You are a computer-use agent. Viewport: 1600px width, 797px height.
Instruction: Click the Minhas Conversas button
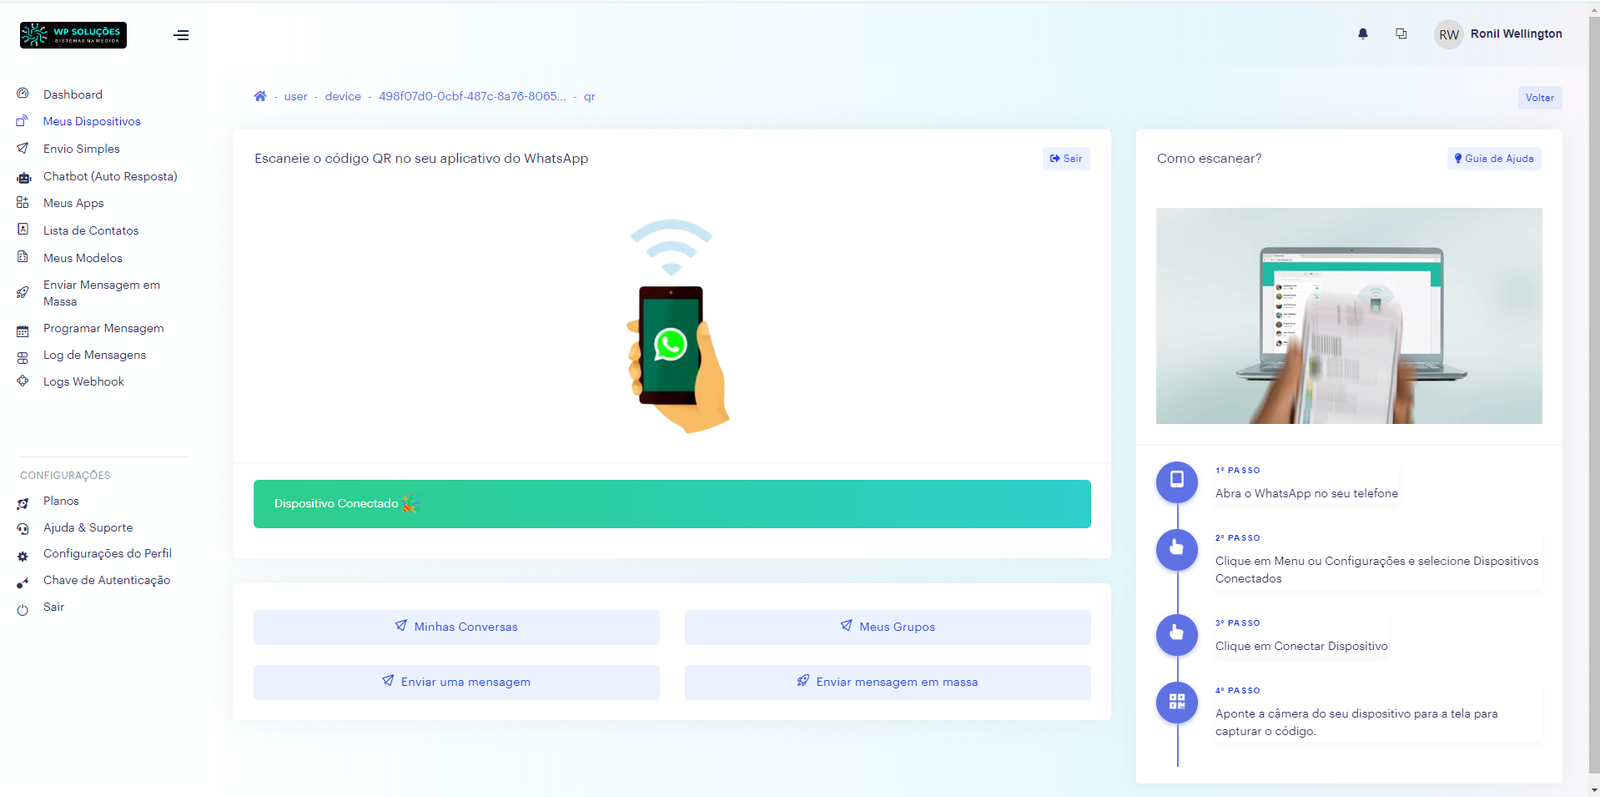tap(456, 627)
